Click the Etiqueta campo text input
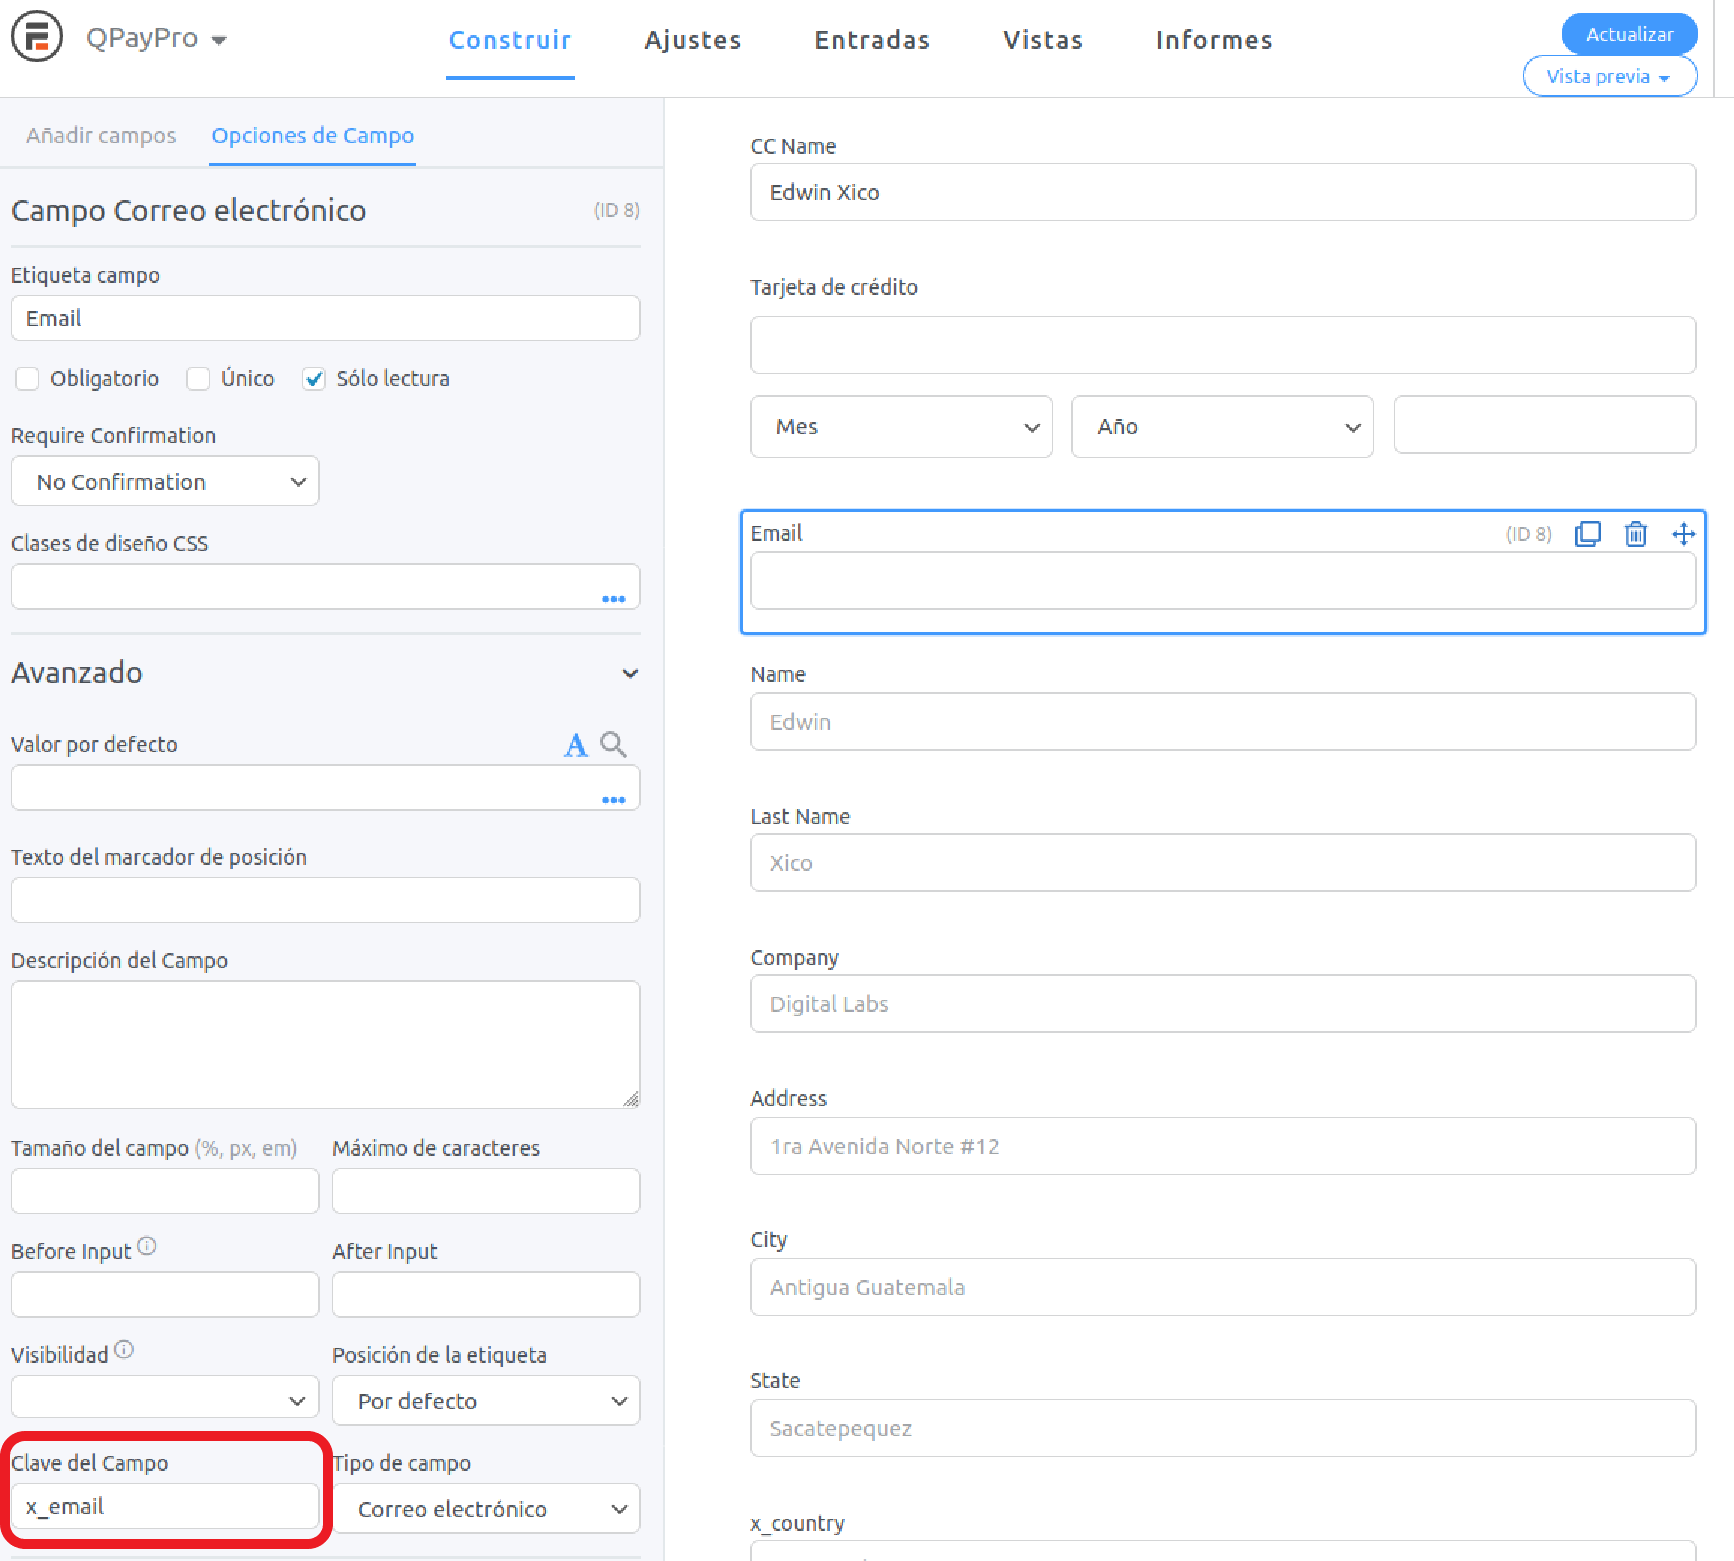This screenshot has height=1561, width=1734. (x=325, y=319)
